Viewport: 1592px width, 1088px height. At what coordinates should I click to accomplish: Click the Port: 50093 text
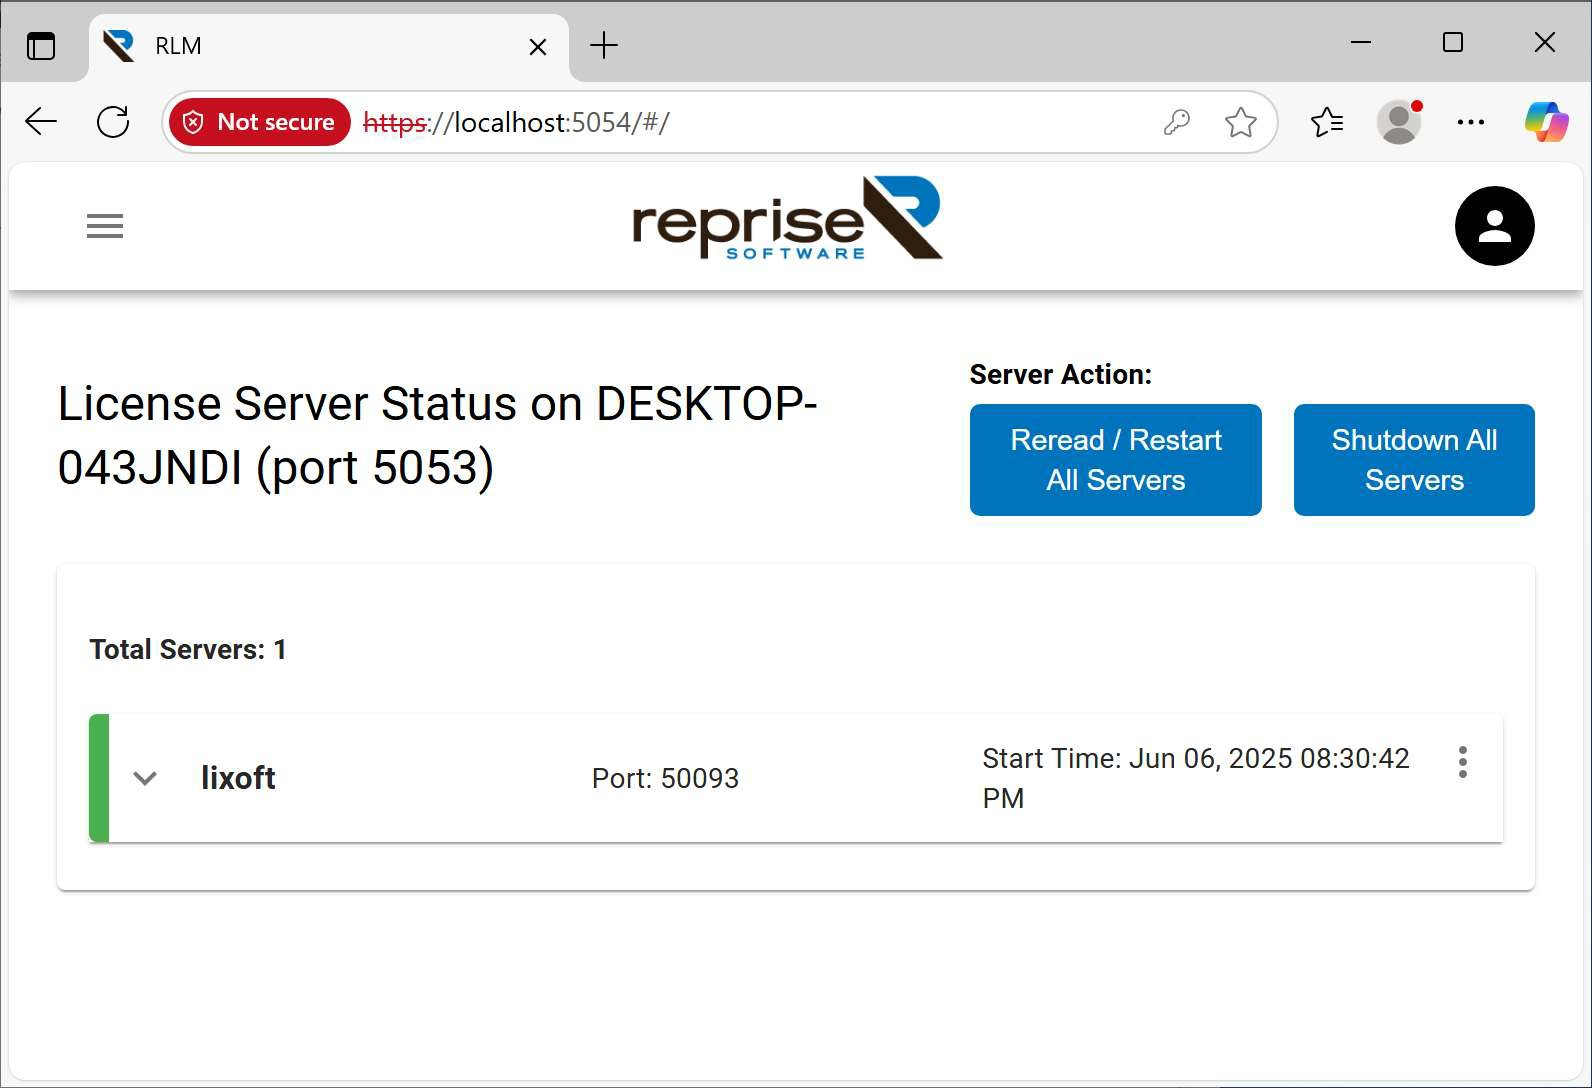665,778
